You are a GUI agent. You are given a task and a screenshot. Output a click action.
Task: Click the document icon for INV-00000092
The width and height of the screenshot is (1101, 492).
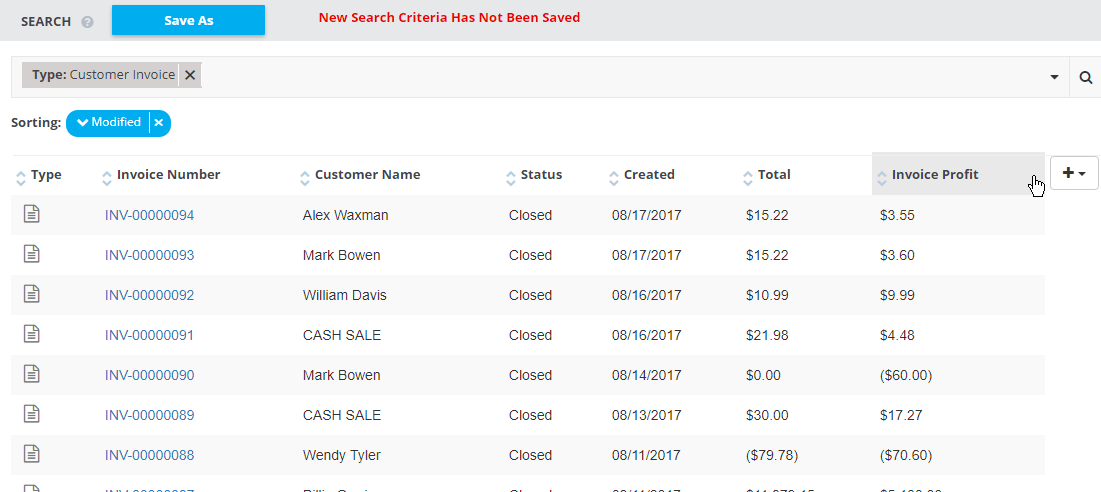click(32, 294)
